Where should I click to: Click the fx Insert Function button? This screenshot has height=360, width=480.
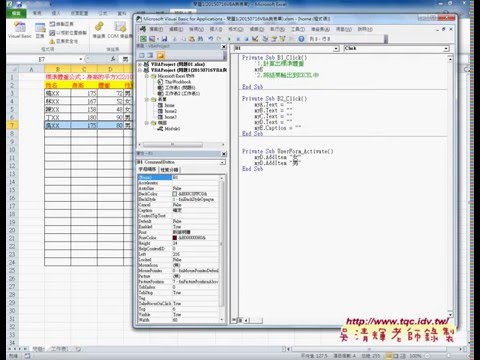click(113, 59)
